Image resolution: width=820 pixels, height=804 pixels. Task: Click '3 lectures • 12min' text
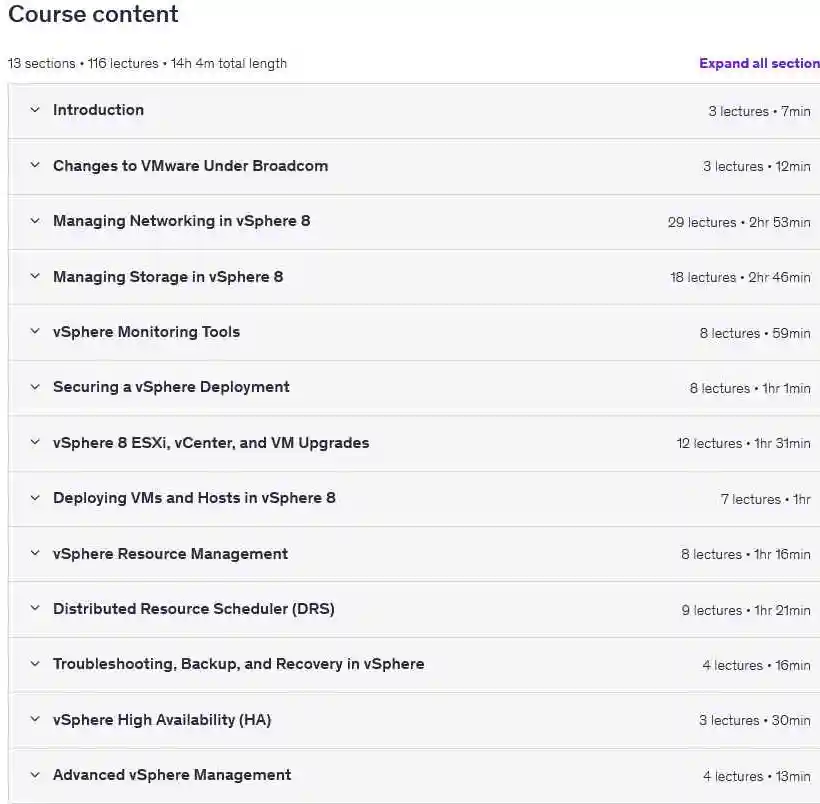tap(757, 166)
